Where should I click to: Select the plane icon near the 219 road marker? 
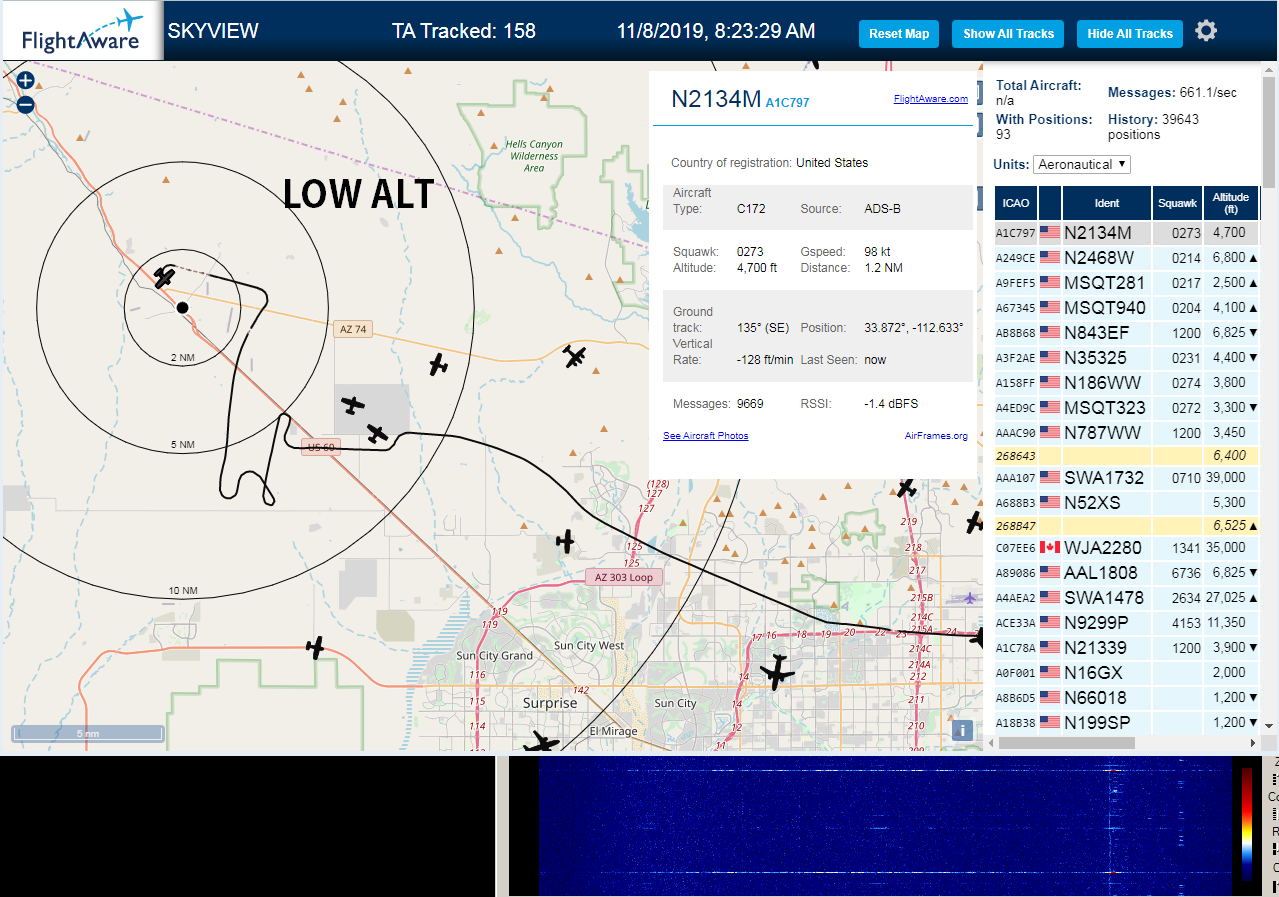(x=906, y=488)
